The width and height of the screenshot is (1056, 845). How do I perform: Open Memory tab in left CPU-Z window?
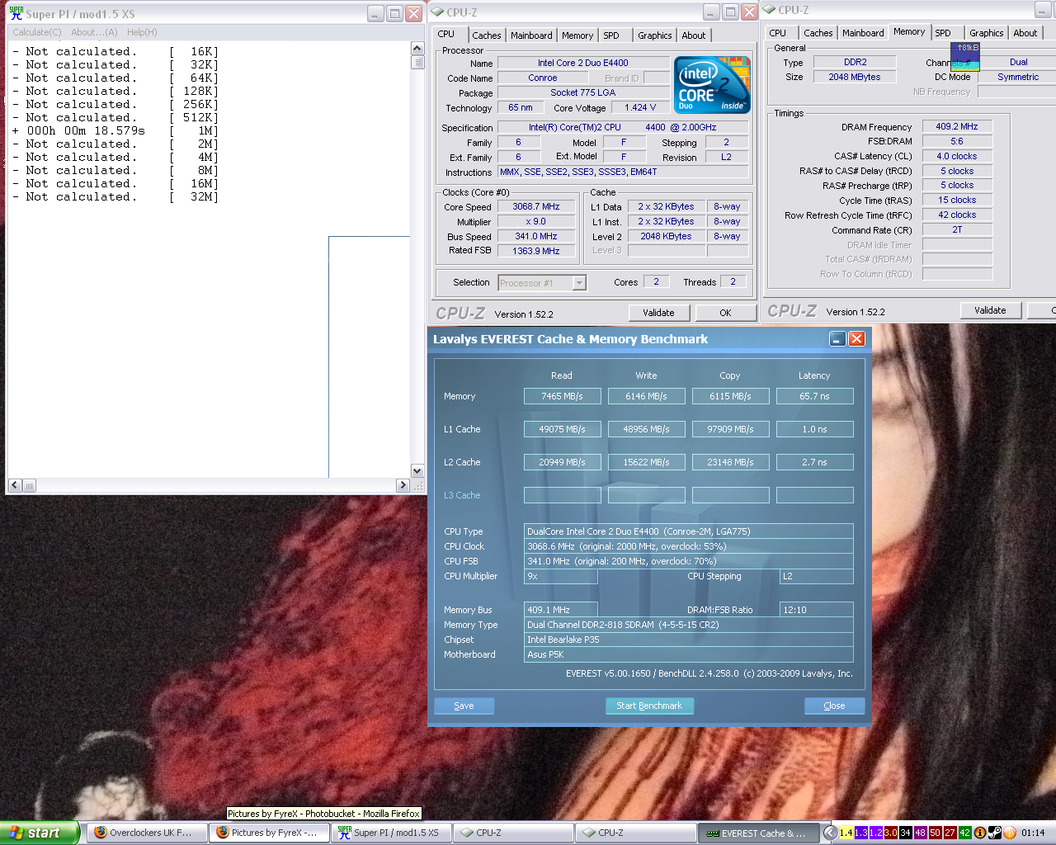click(x=577, y=36)
